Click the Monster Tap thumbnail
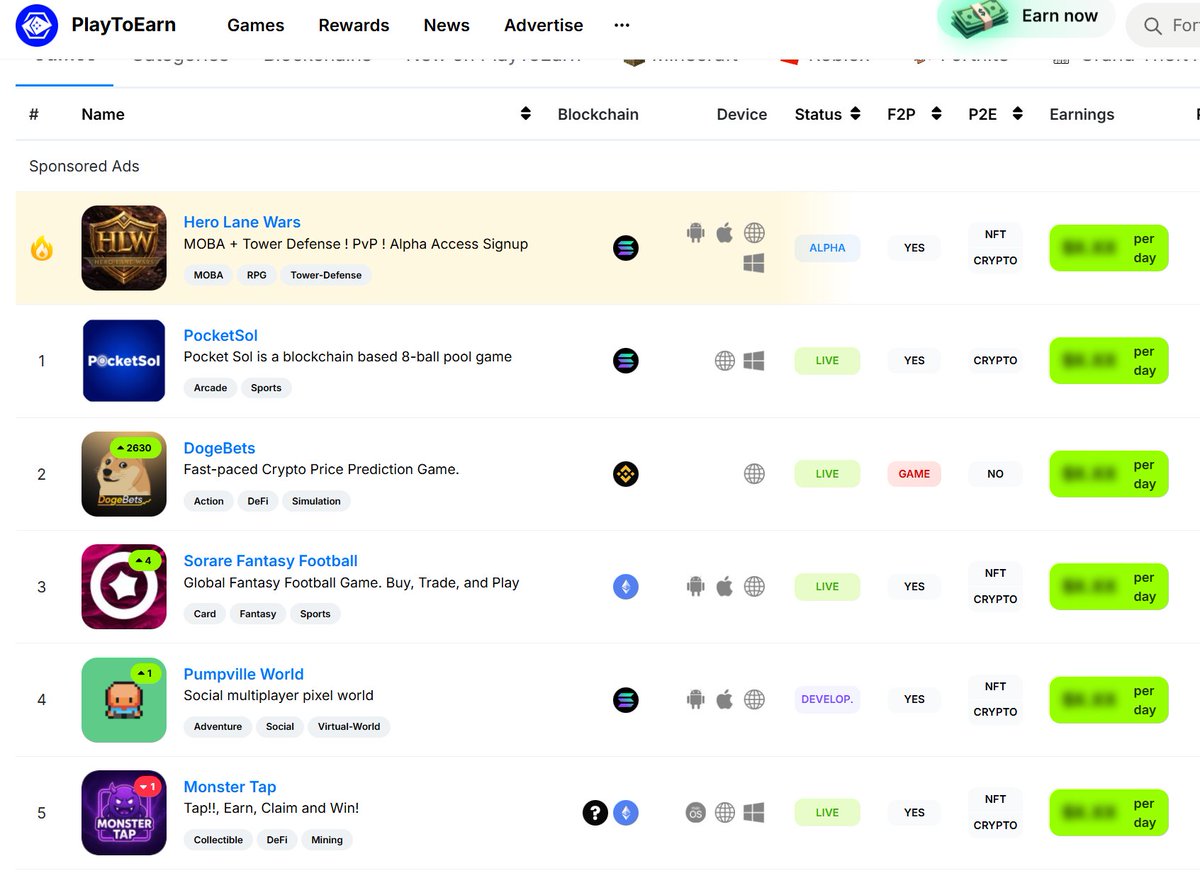Screen dimensions: 1200x878 [x=124, y=813]
